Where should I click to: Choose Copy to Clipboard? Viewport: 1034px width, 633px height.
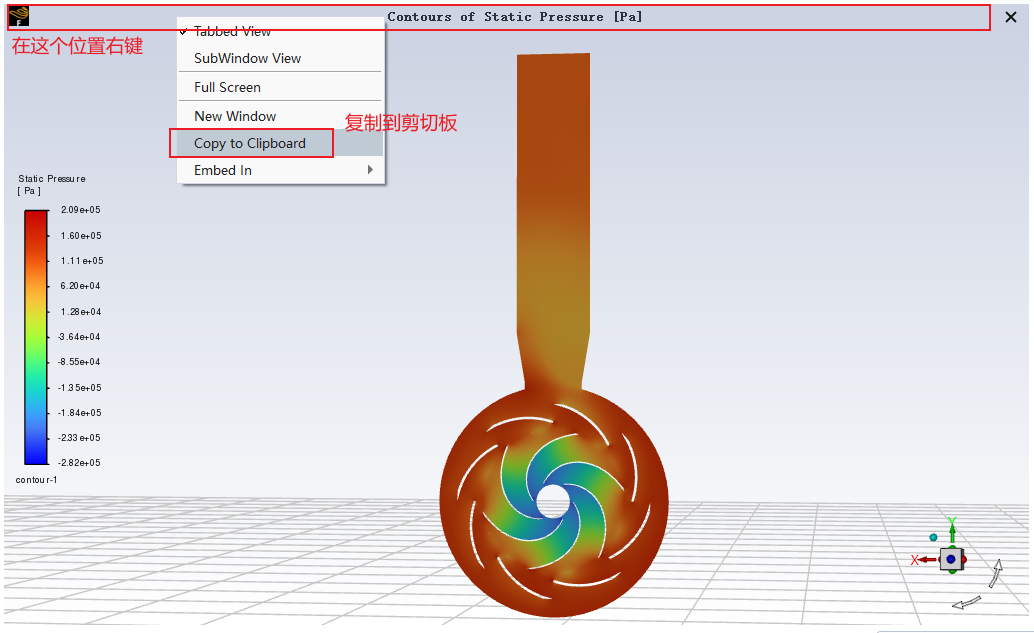[x=251, y=143]
